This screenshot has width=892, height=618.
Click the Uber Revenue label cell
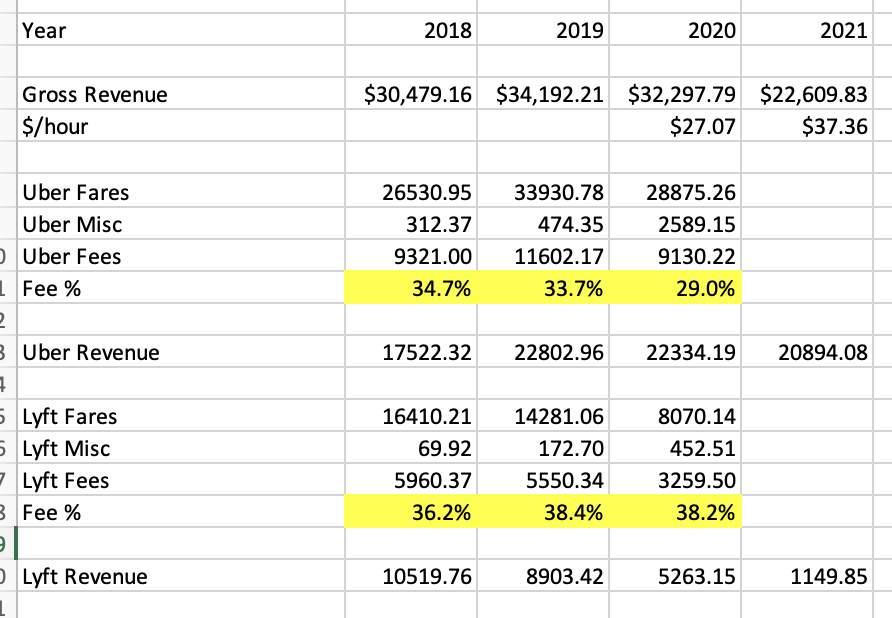(x=181, y=352)
